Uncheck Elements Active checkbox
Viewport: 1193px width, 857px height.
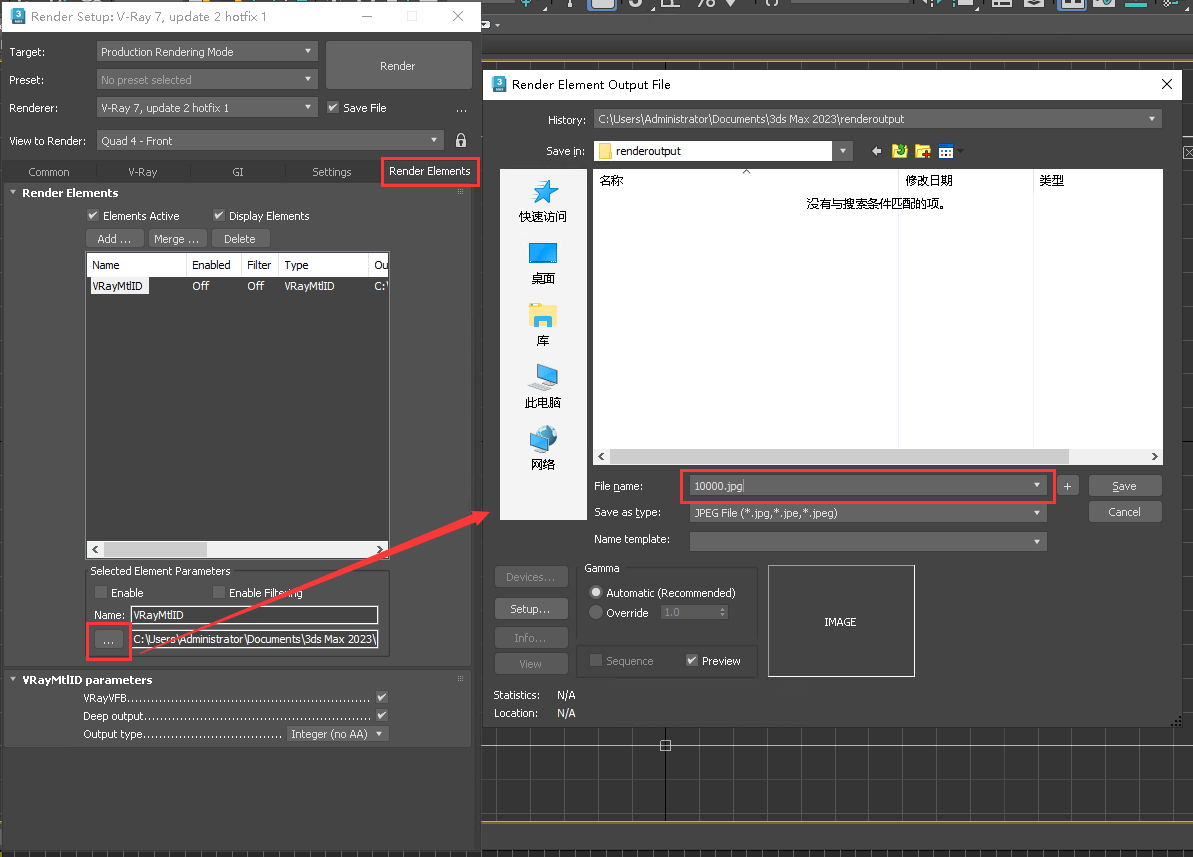(x=93, y=216)
